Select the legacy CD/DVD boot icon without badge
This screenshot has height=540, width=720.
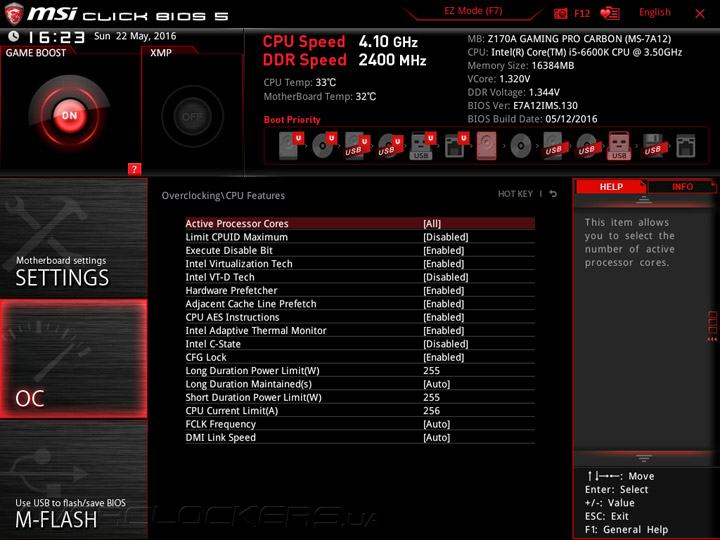521,146
